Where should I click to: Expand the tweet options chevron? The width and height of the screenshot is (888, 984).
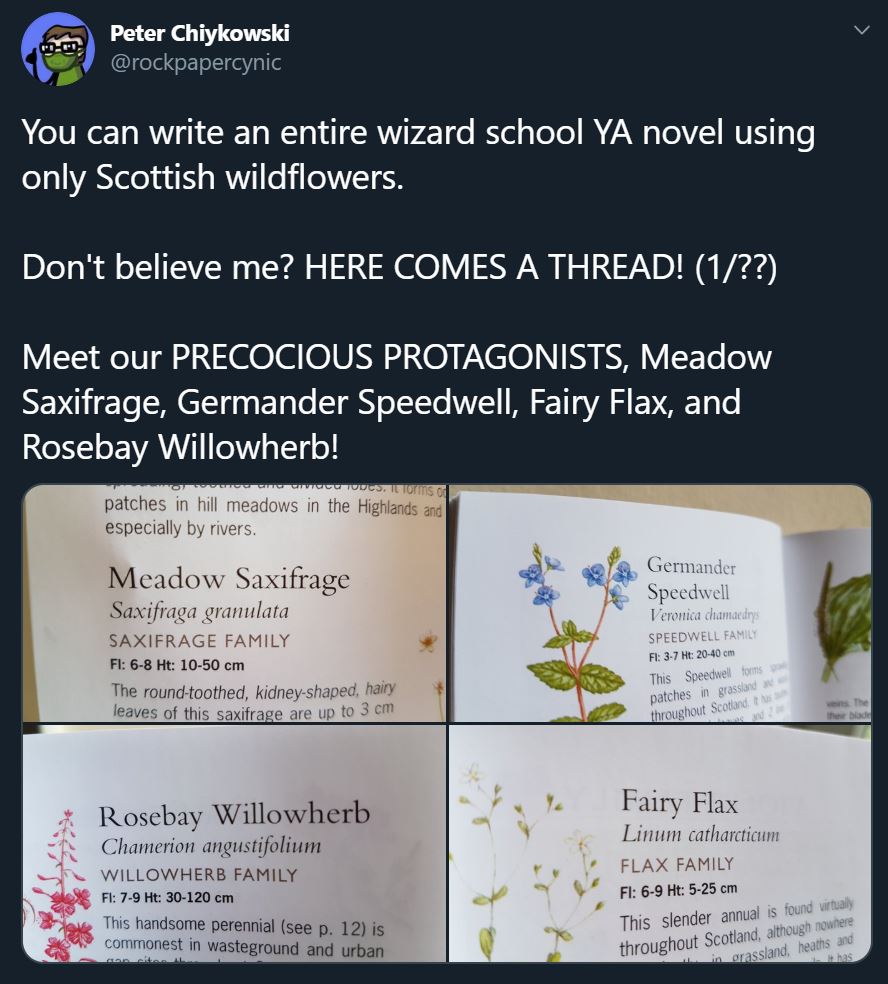tap(862, 29)
